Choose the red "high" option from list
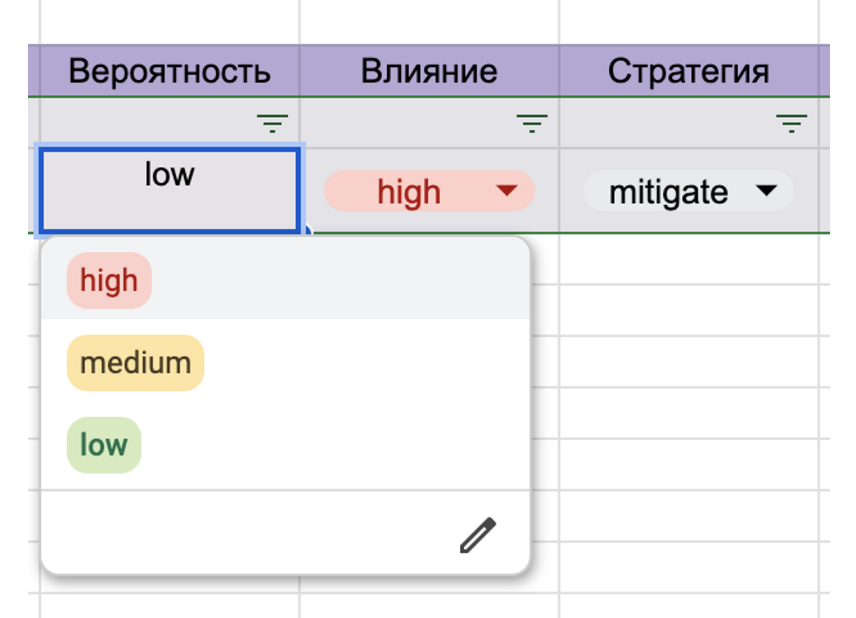 tap(109, 280)
